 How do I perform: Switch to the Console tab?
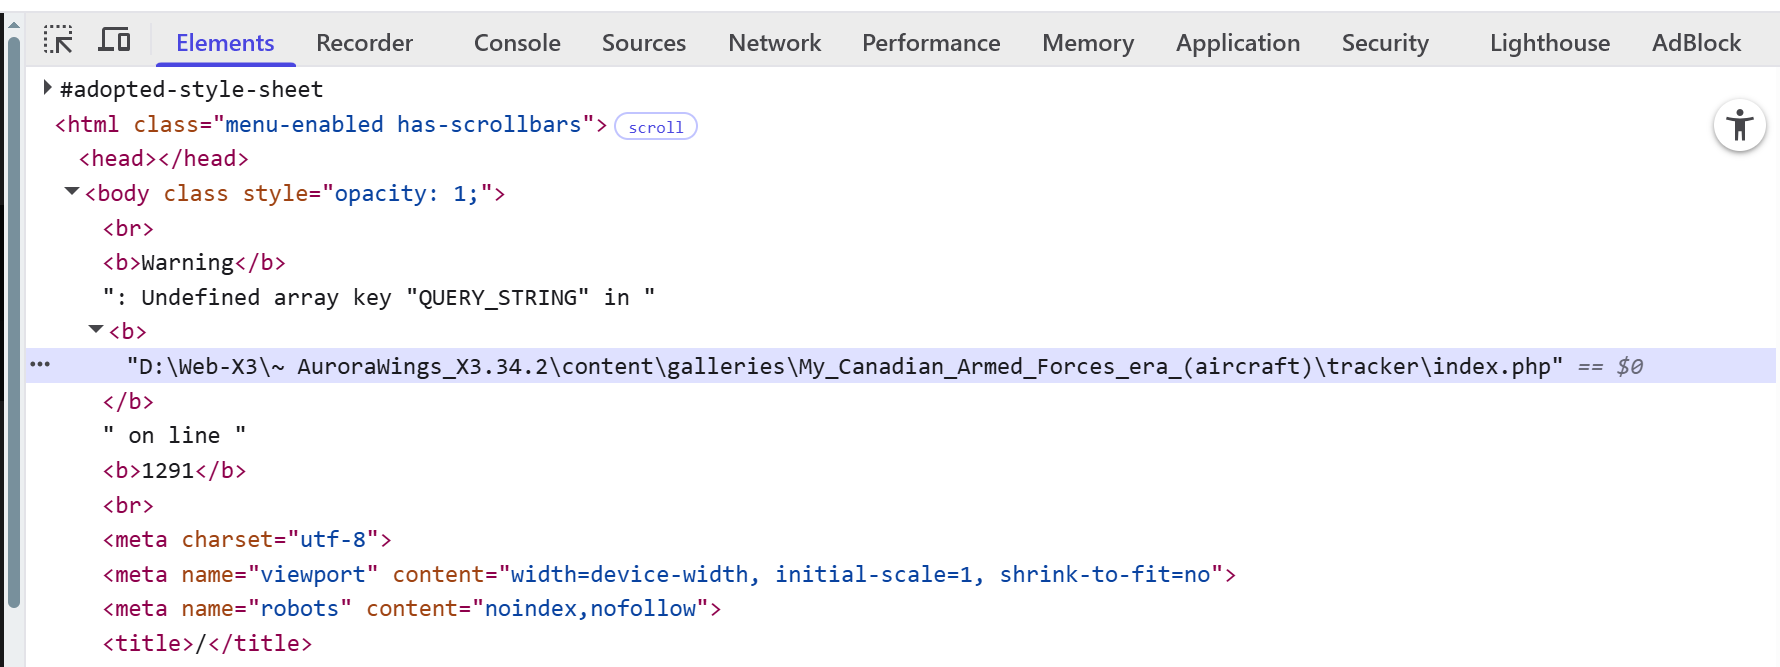tap(517, 43)
